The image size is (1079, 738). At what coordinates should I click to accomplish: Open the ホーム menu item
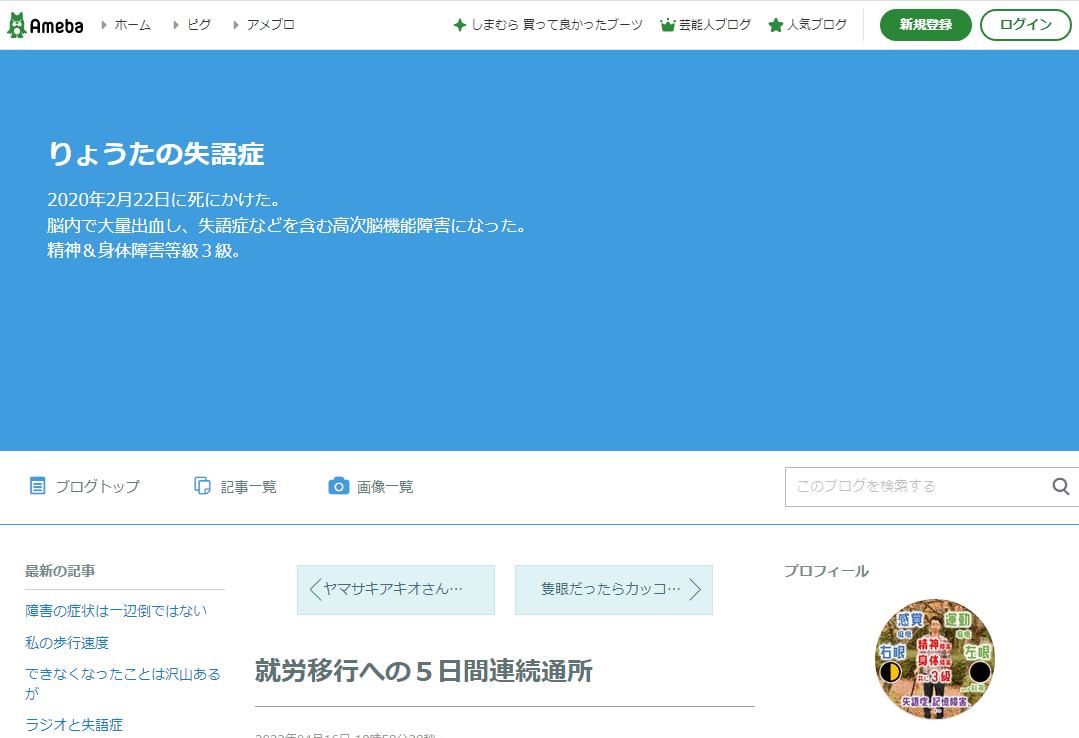coord(132,25)
